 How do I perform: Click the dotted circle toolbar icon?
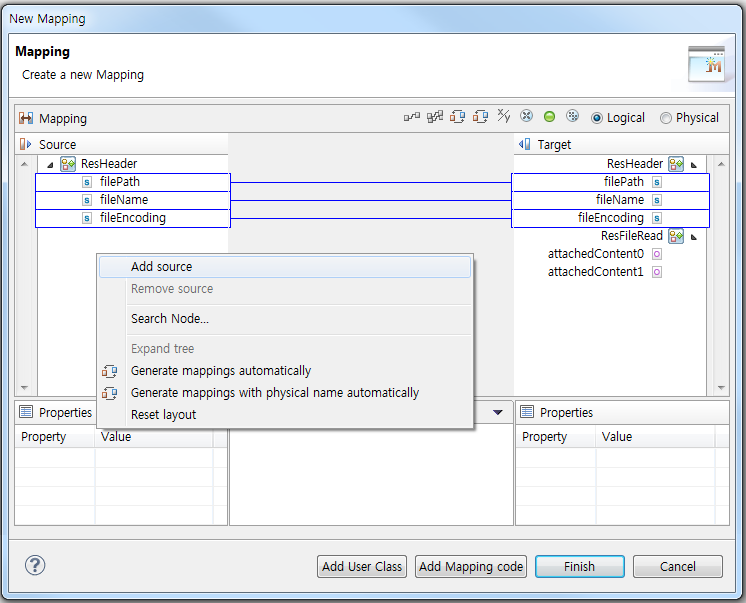[572, 116]
